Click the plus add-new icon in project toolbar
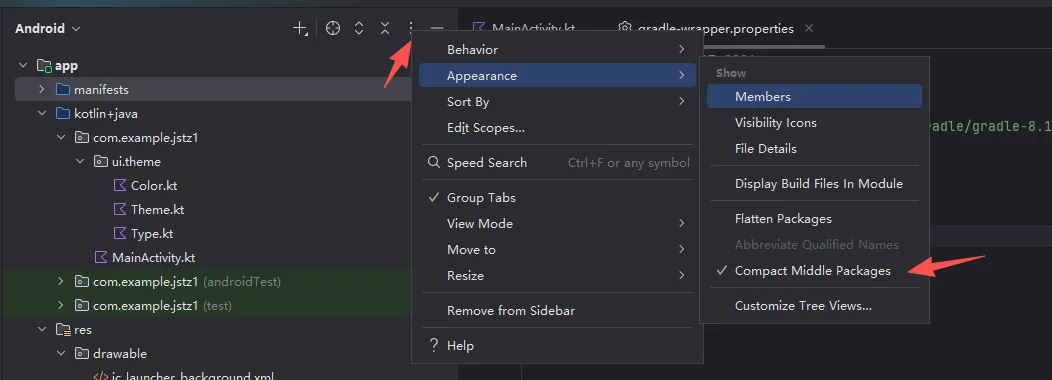1052x380 pixels. 300,28
